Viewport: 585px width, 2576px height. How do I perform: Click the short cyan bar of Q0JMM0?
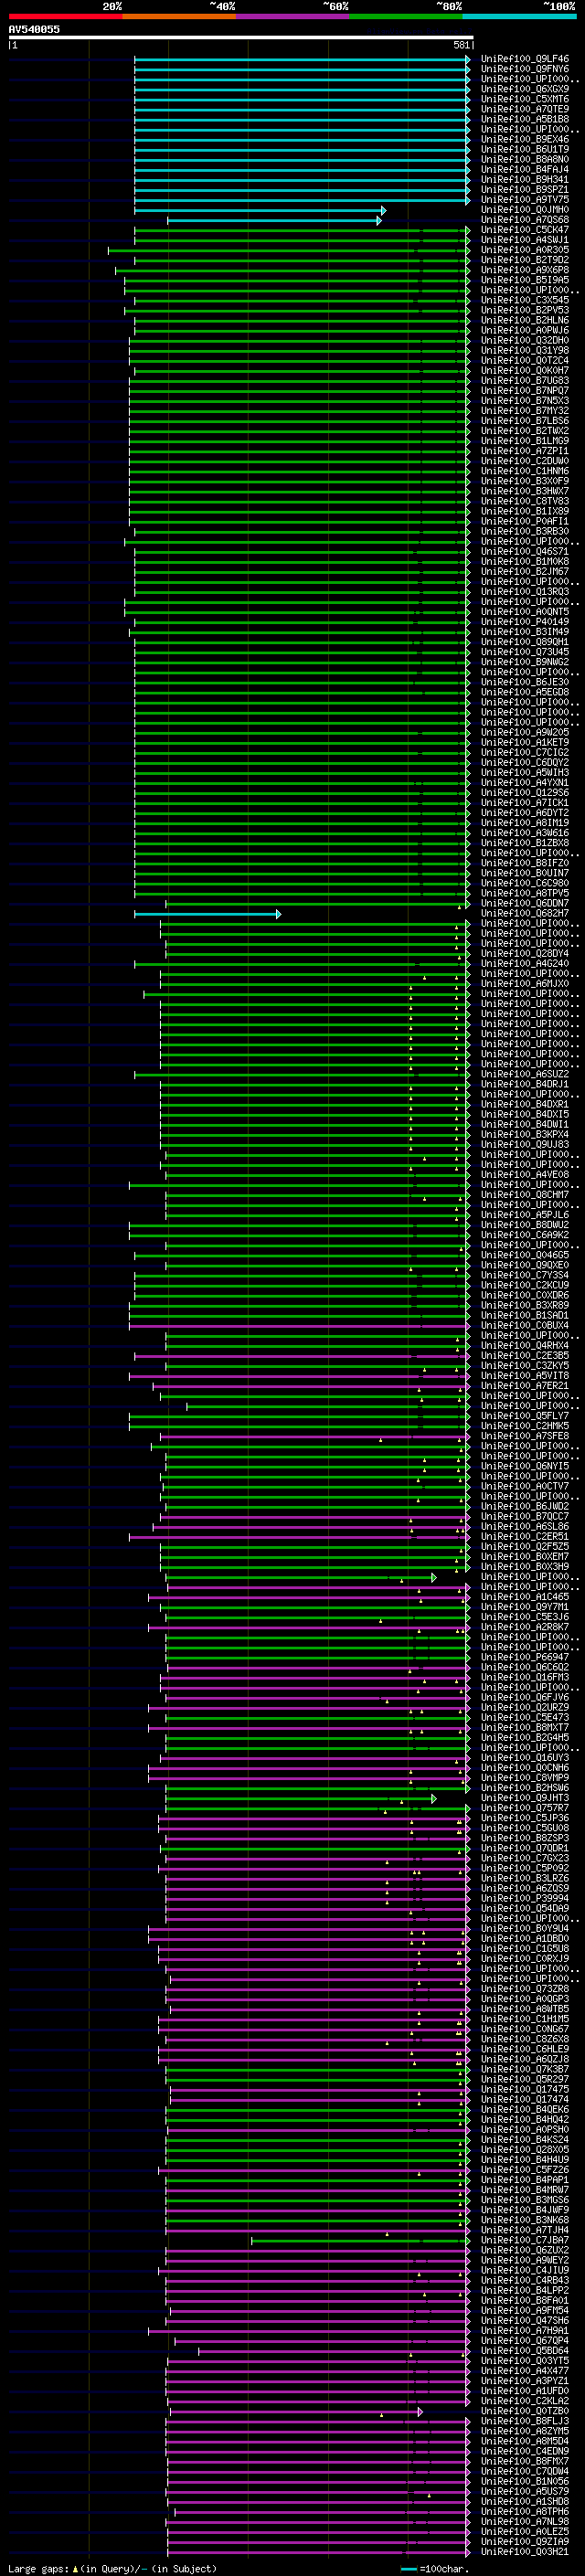click(x=260, y=210)
